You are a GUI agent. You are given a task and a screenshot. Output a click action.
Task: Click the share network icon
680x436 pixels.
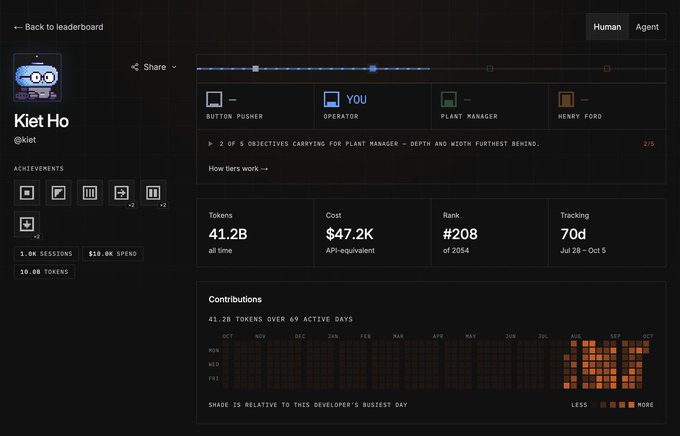click(x=135, y=67)
